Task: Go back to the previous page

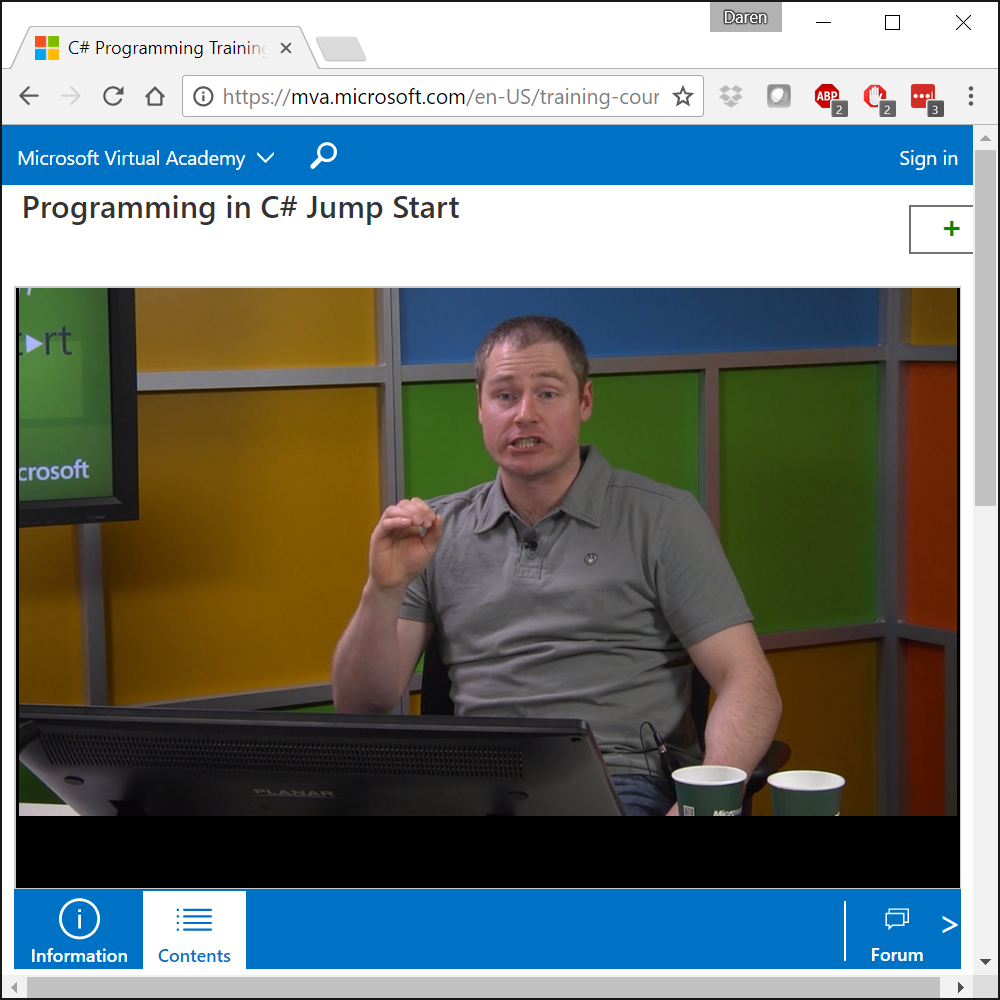Action: [x=29, y=96]
